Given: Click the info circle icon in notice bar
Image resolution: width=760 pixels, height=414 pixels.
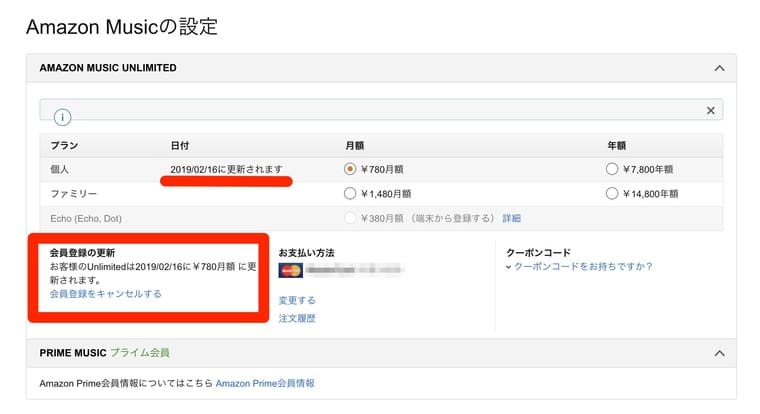Looking at the screenshot, I should [x=63, y=117].
